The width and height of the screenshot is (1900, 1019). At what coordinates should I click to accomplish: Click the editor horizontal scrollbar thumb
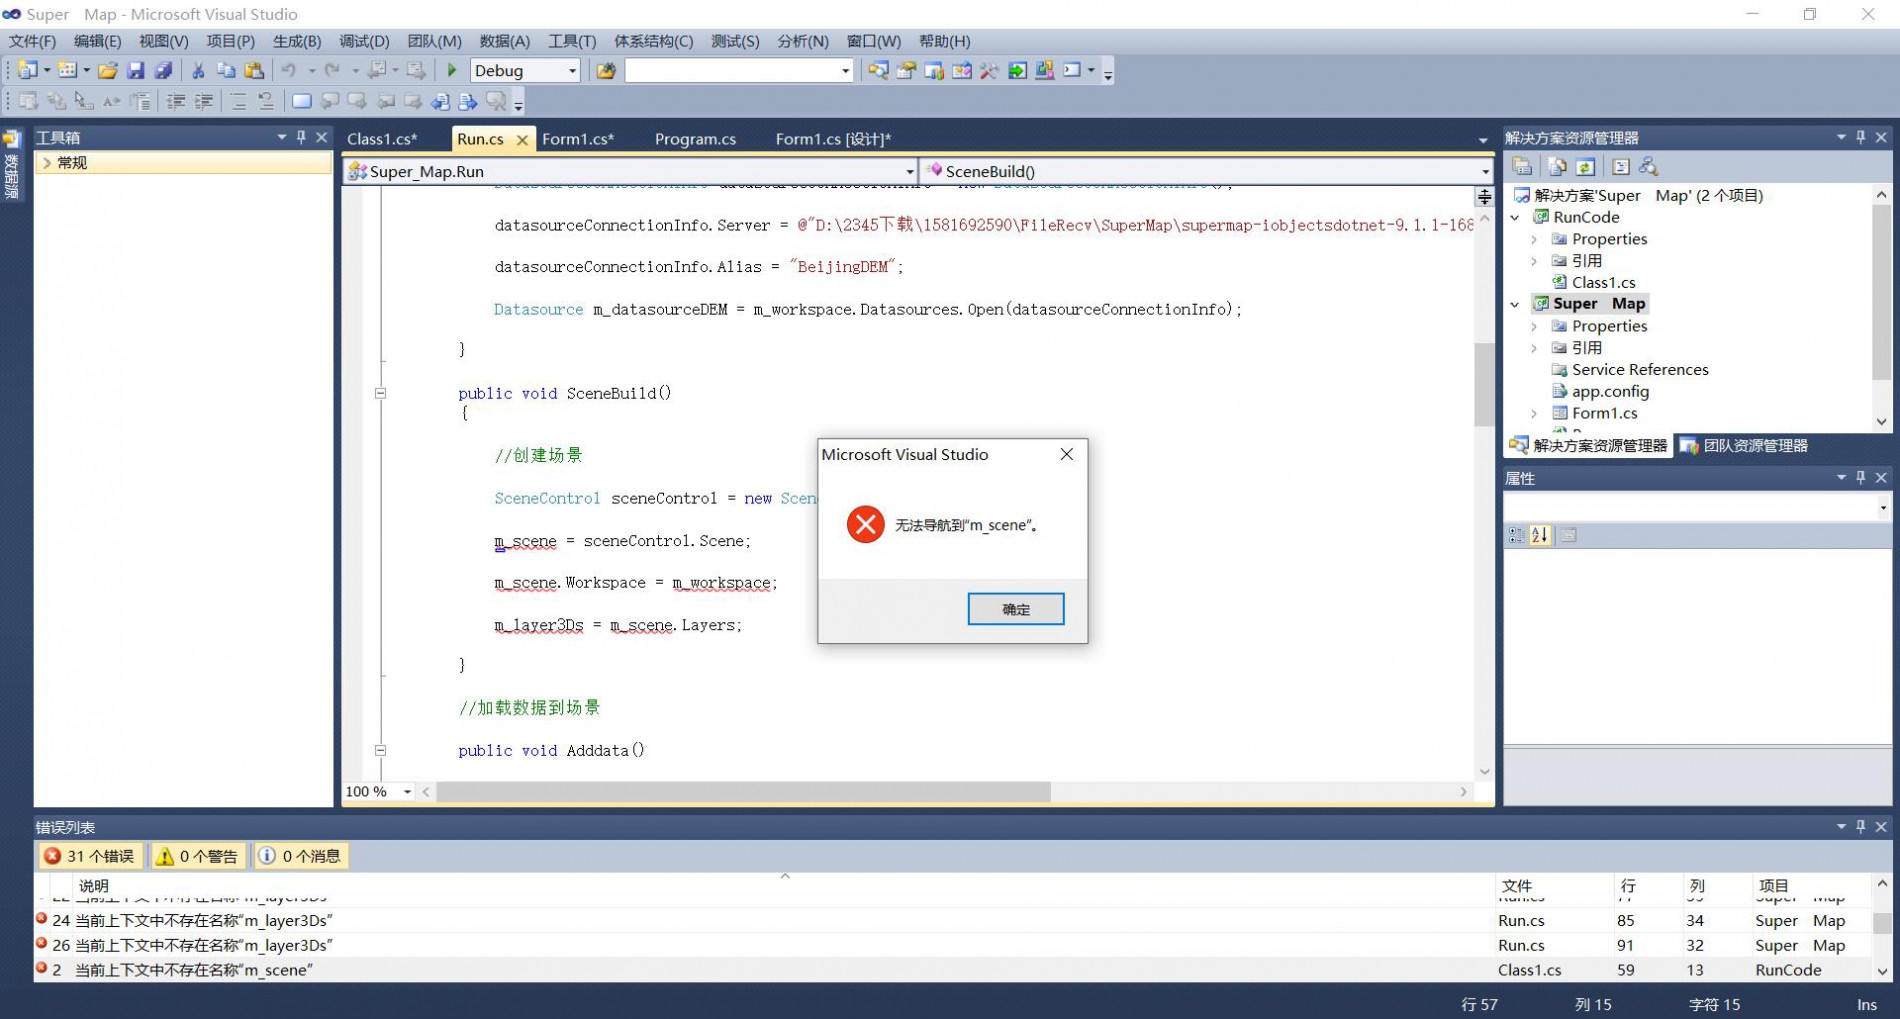[743, 792]
